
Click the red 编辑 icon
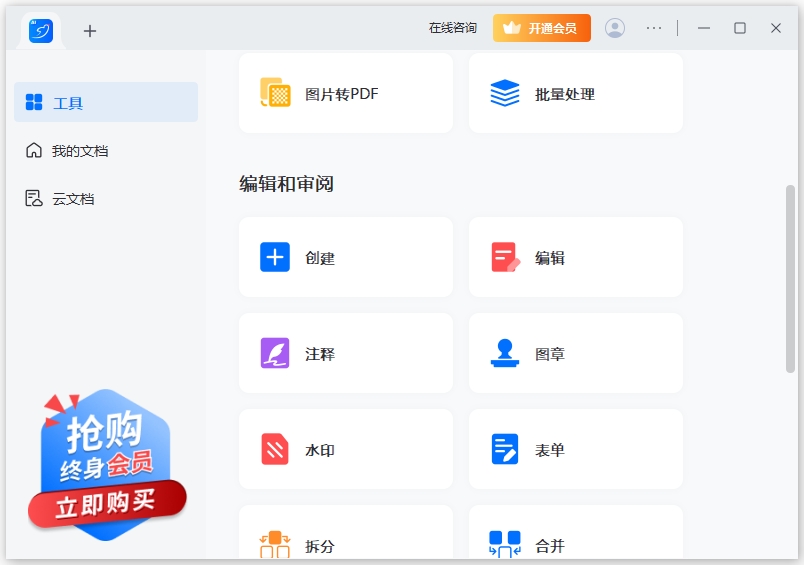[x=506, y=257]
